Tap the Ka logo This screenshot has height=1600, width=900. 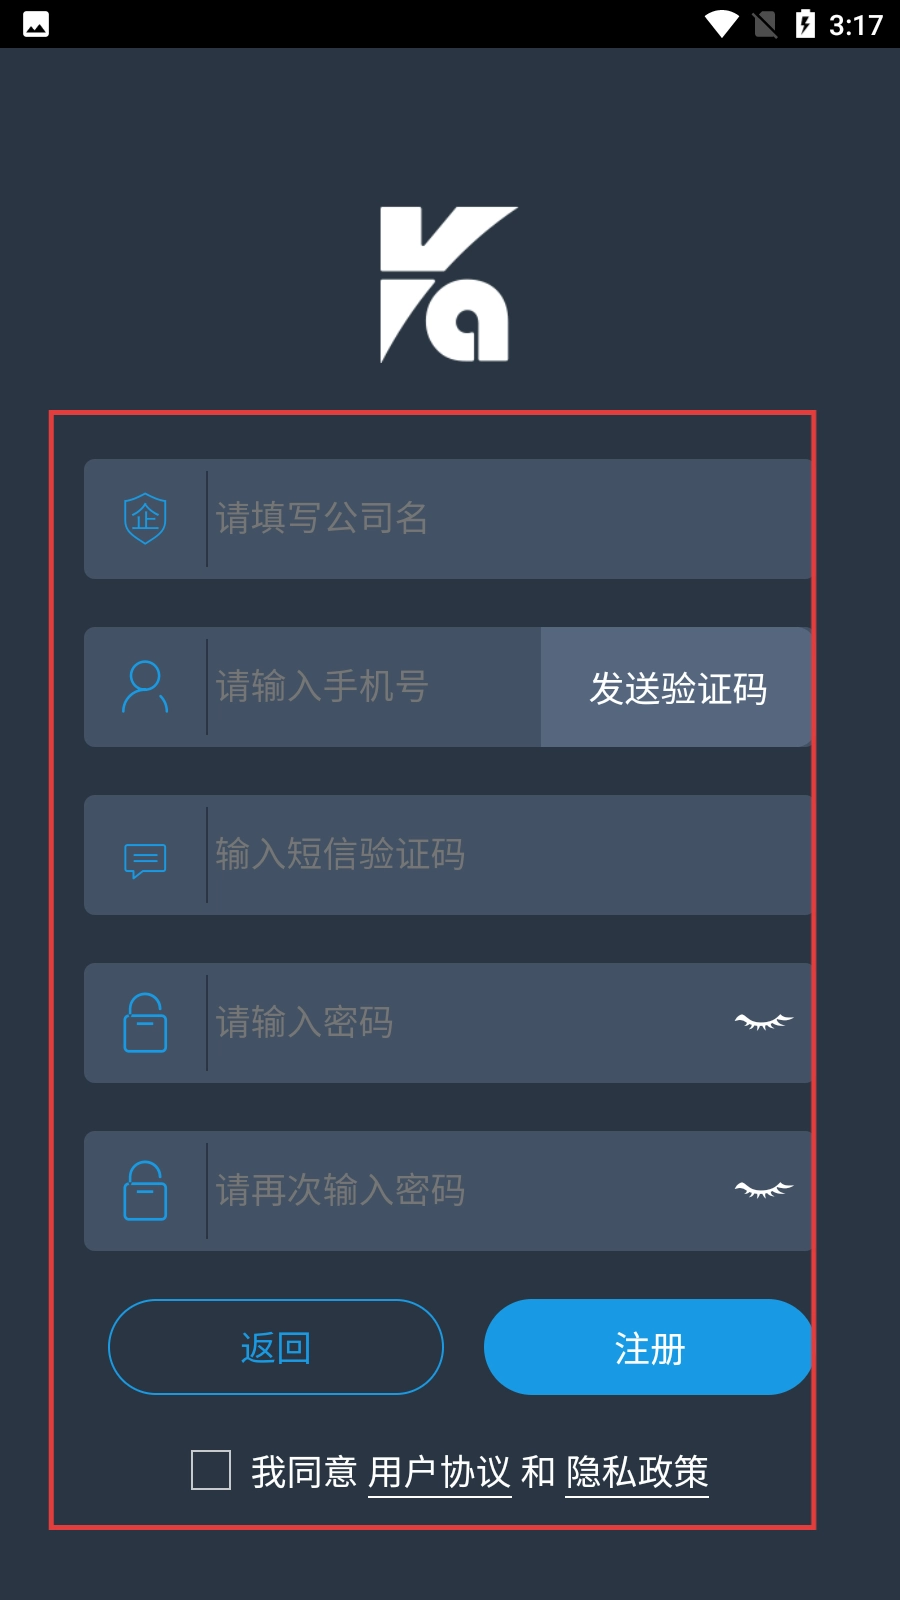(x=448, y=284)
